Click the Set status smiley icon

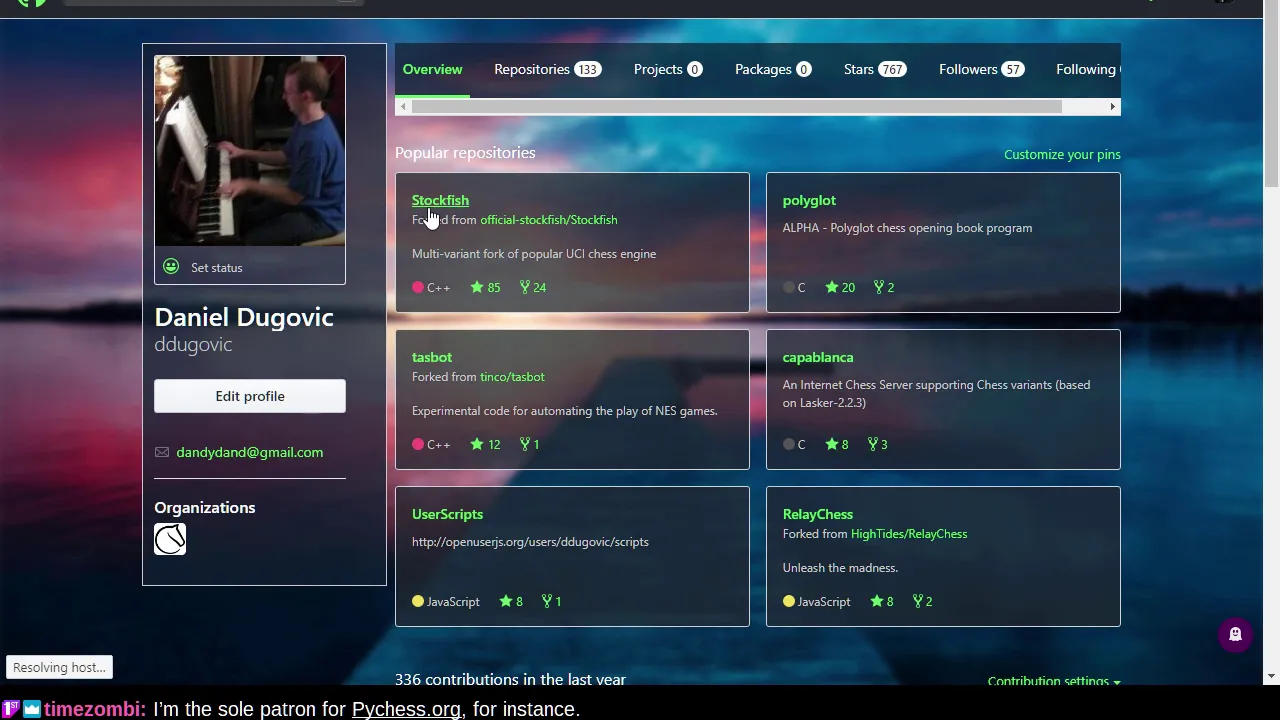pyautogui.click(x=171, y=267)
